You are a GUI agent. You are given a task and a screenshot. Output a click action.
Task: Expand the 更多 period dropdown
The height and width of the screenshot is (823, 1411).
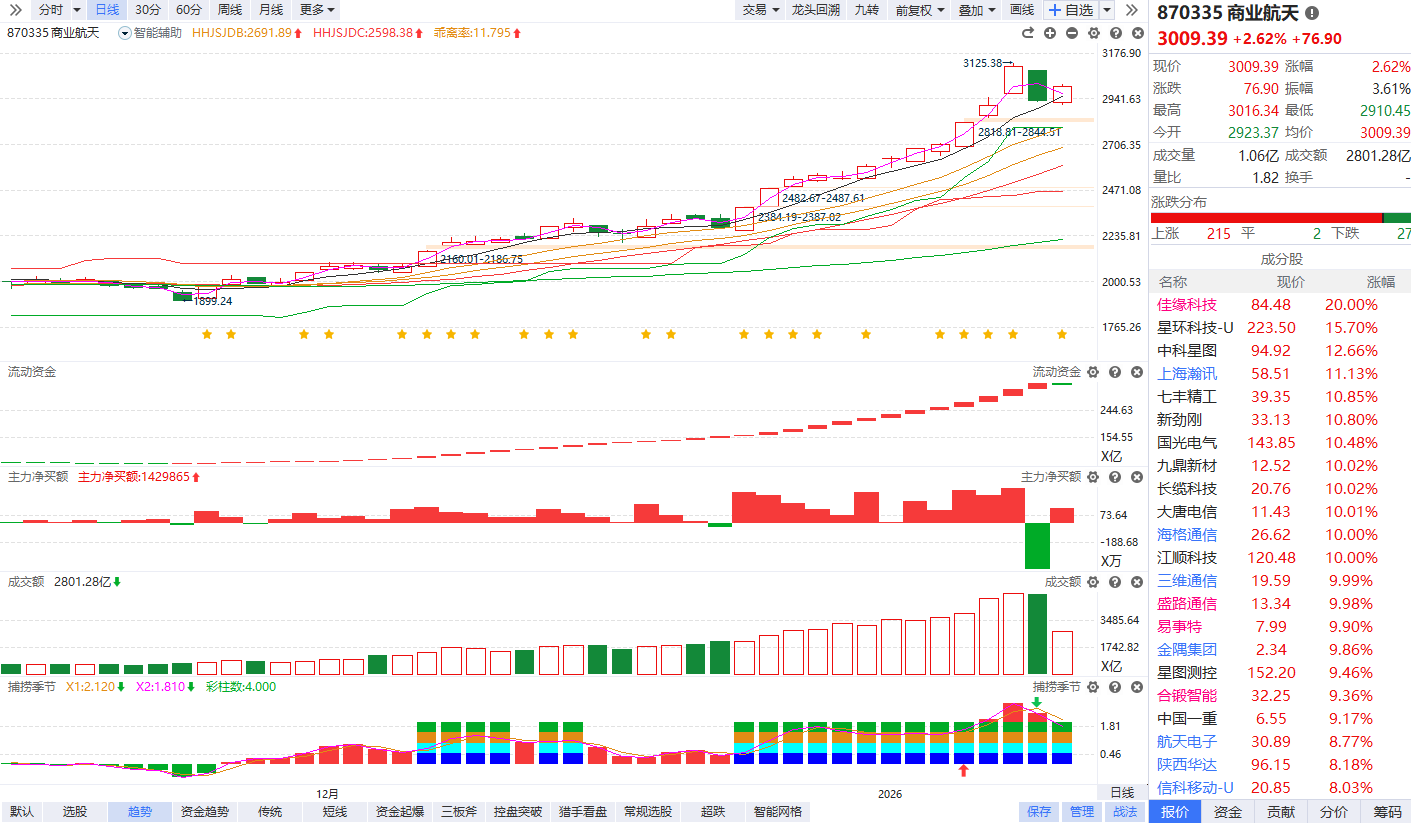coord(317,10)
